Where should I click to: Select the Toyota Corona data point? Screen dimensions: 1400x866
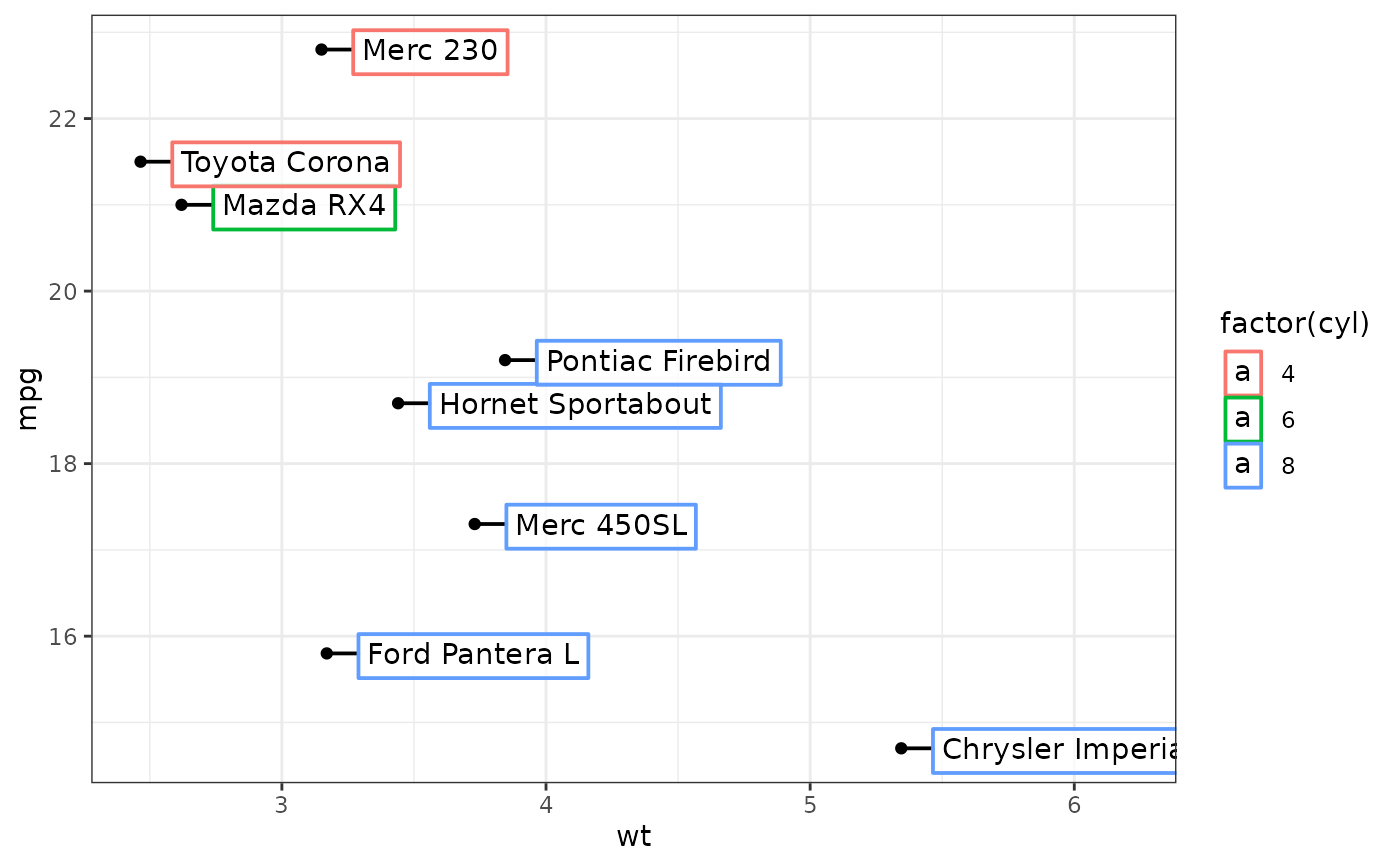click(141, 162)
